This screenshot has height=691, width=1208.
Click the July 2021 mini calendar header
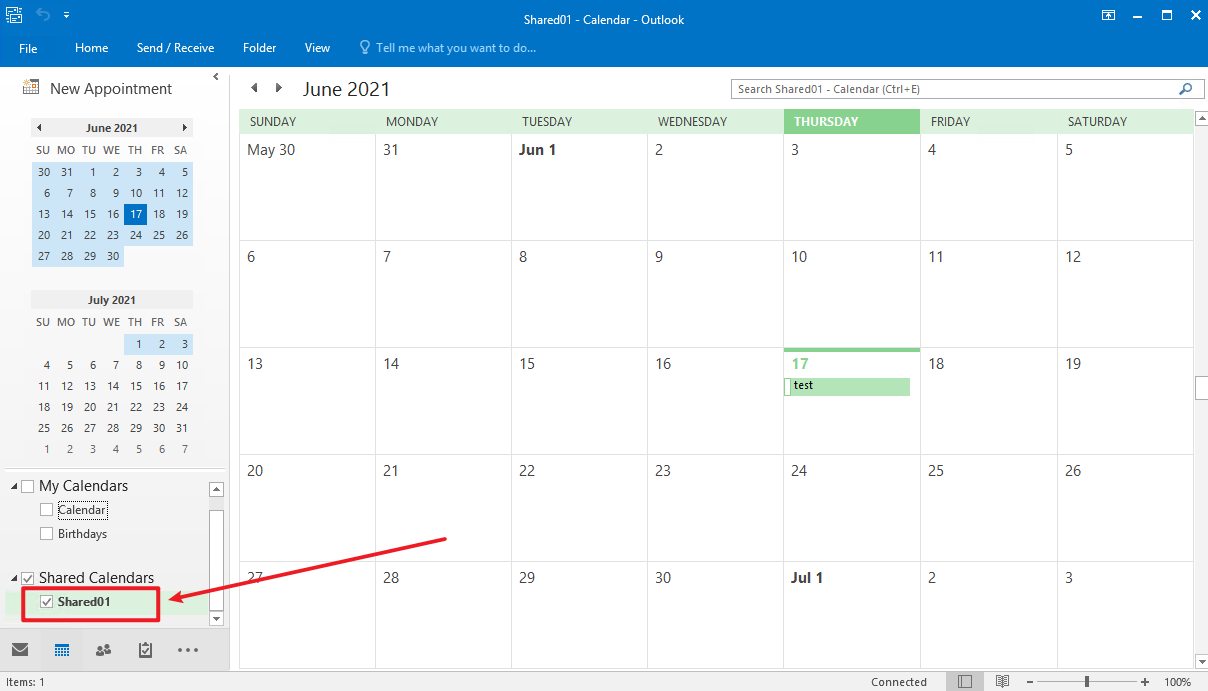(112, 300)
